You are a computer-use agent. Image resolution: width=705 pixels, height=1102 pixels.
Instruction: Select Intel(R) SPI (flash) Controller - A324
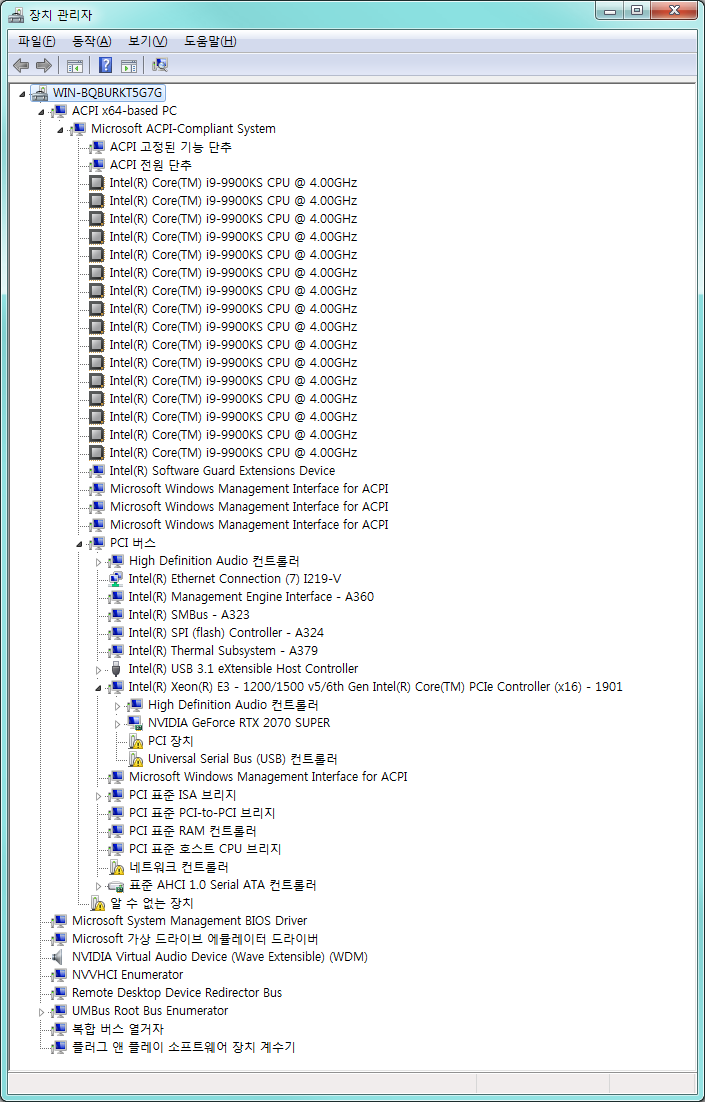226,633
